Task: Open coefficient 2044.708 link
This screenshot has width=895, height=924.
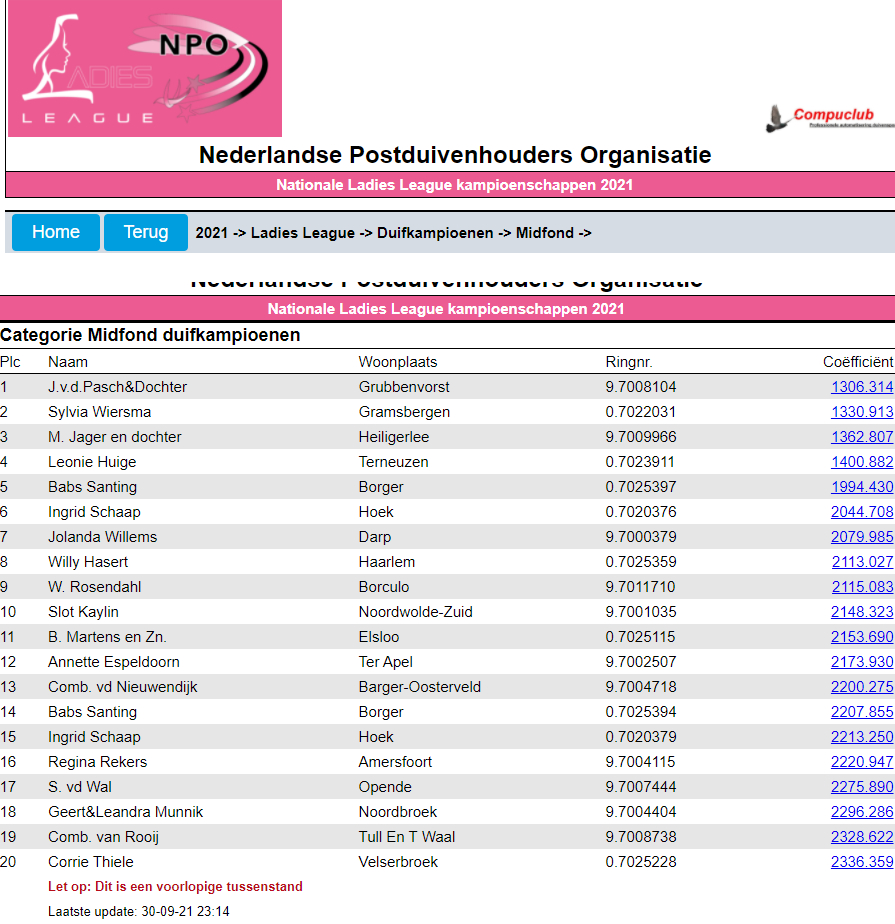Action: (x=862, y=512)
